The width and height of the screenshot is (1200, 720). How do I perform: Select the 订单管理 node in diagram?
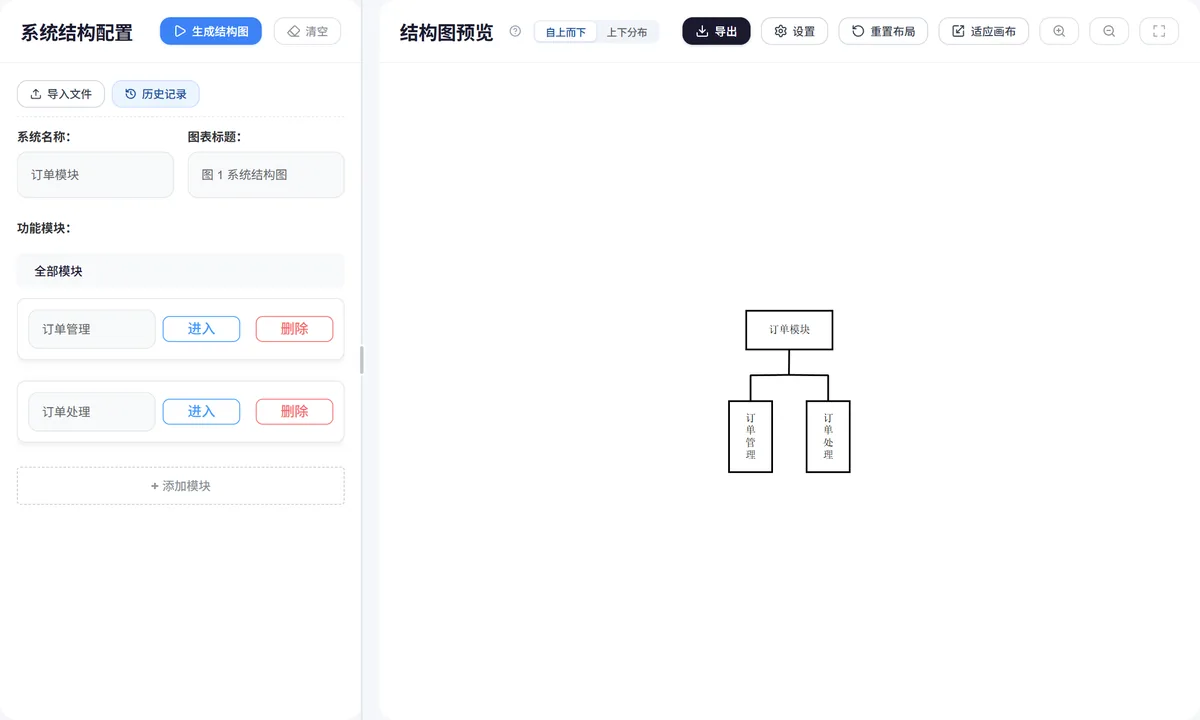pos(750,437)
